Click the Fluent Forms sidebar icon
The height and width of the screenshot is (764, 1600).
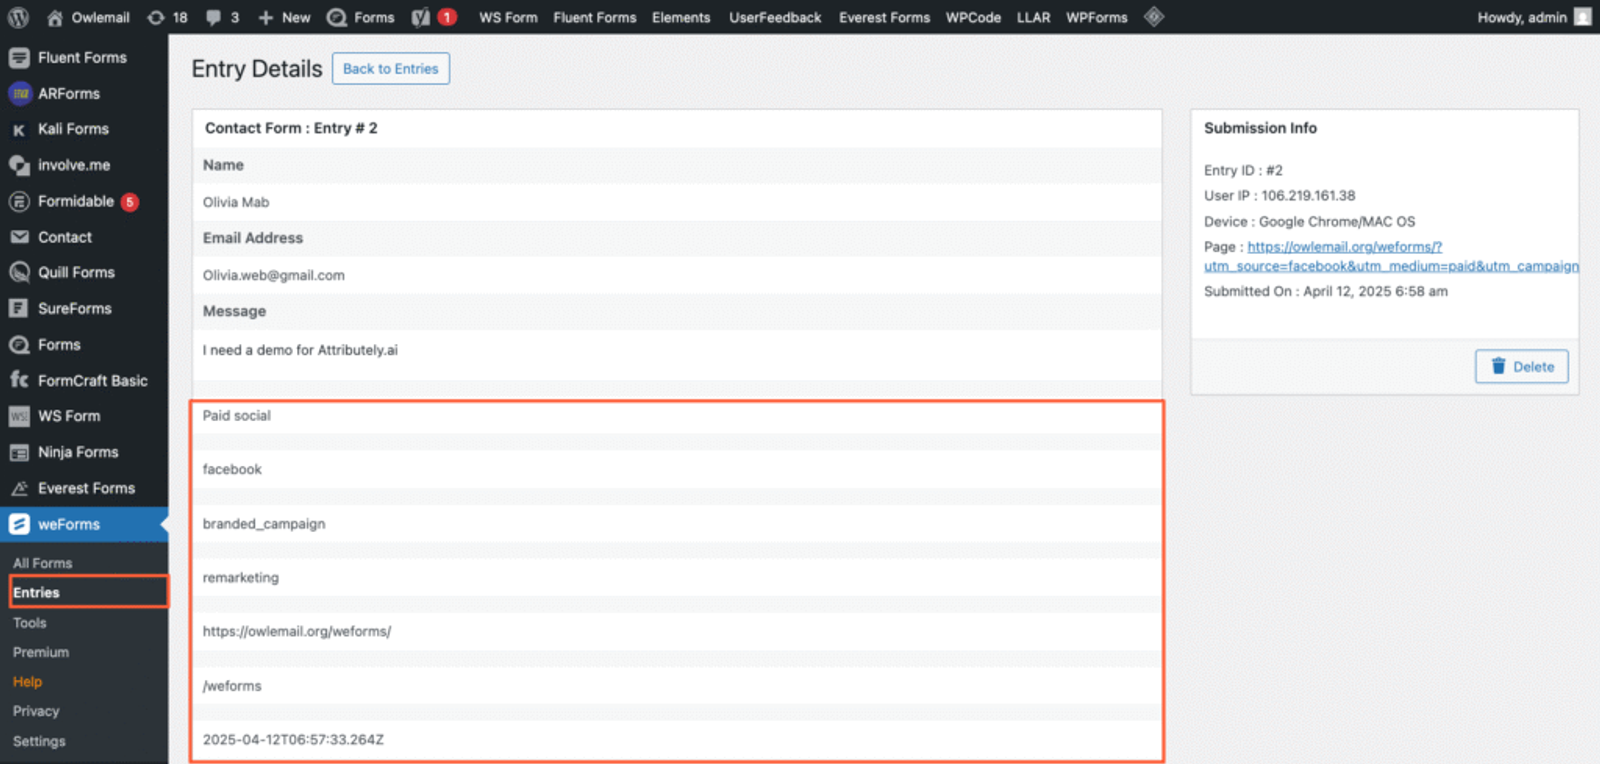[x=19, y=58]
